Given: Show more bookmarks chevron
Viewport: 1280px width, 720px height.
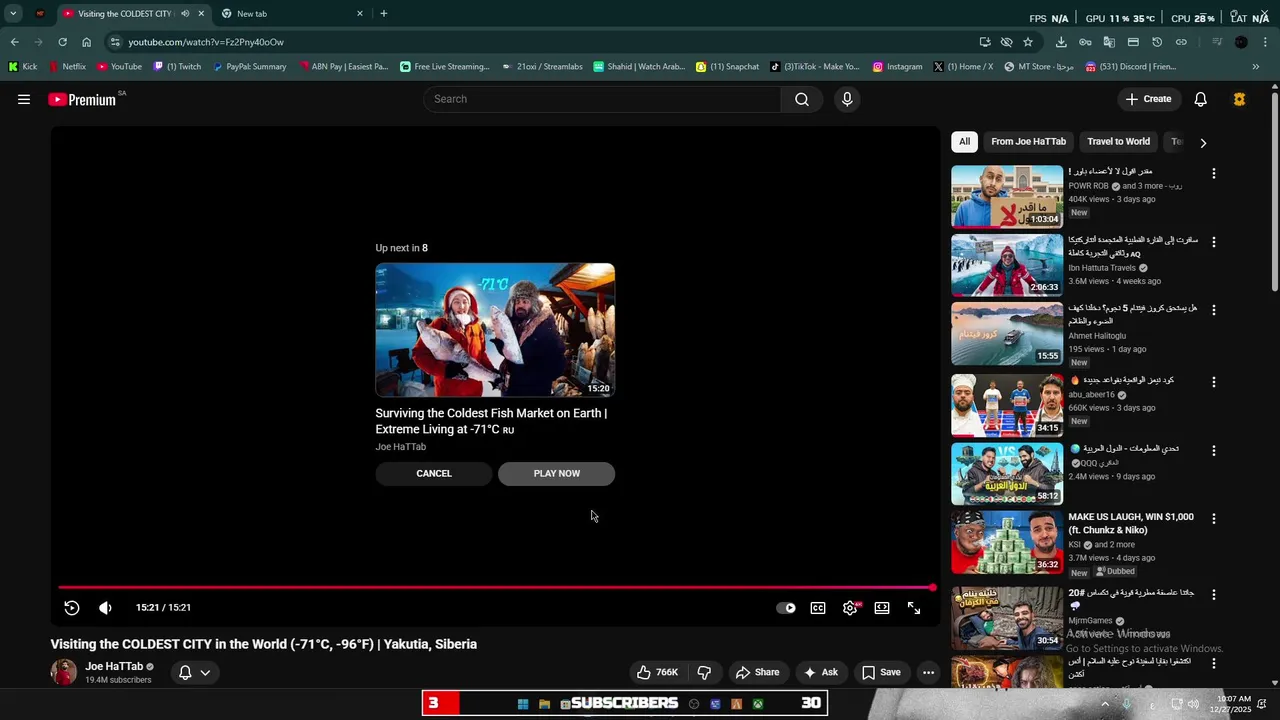Looking at the screenshot, I should (1256, 67).
